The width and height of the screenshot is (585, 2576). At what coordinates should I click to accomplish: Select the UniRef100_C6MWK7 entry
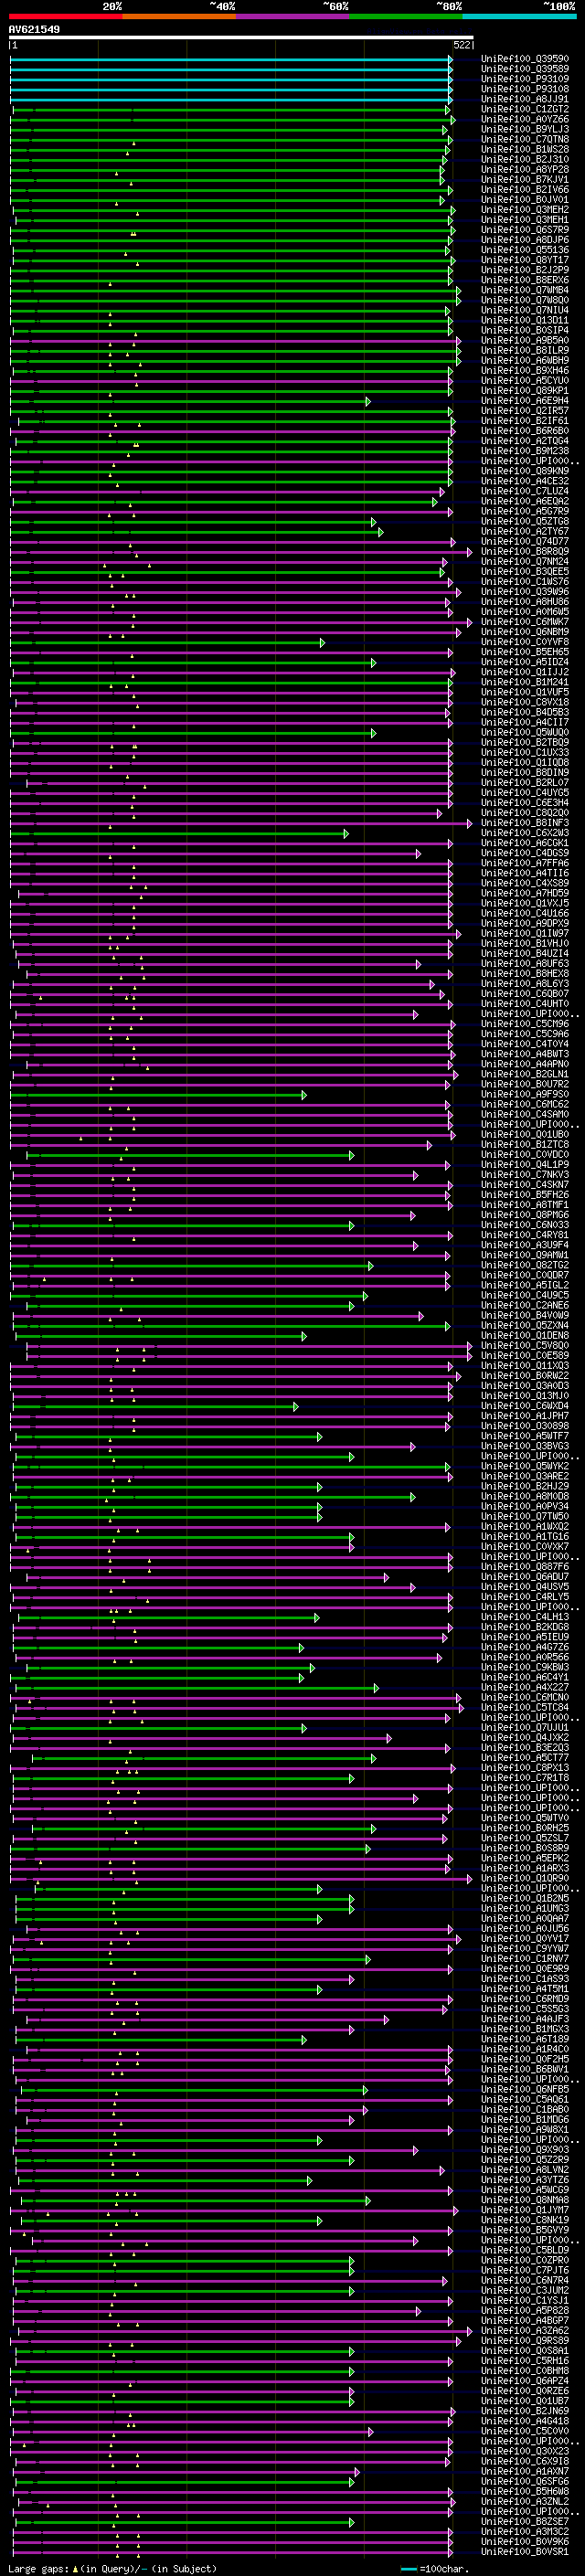(x=525, y=622)
